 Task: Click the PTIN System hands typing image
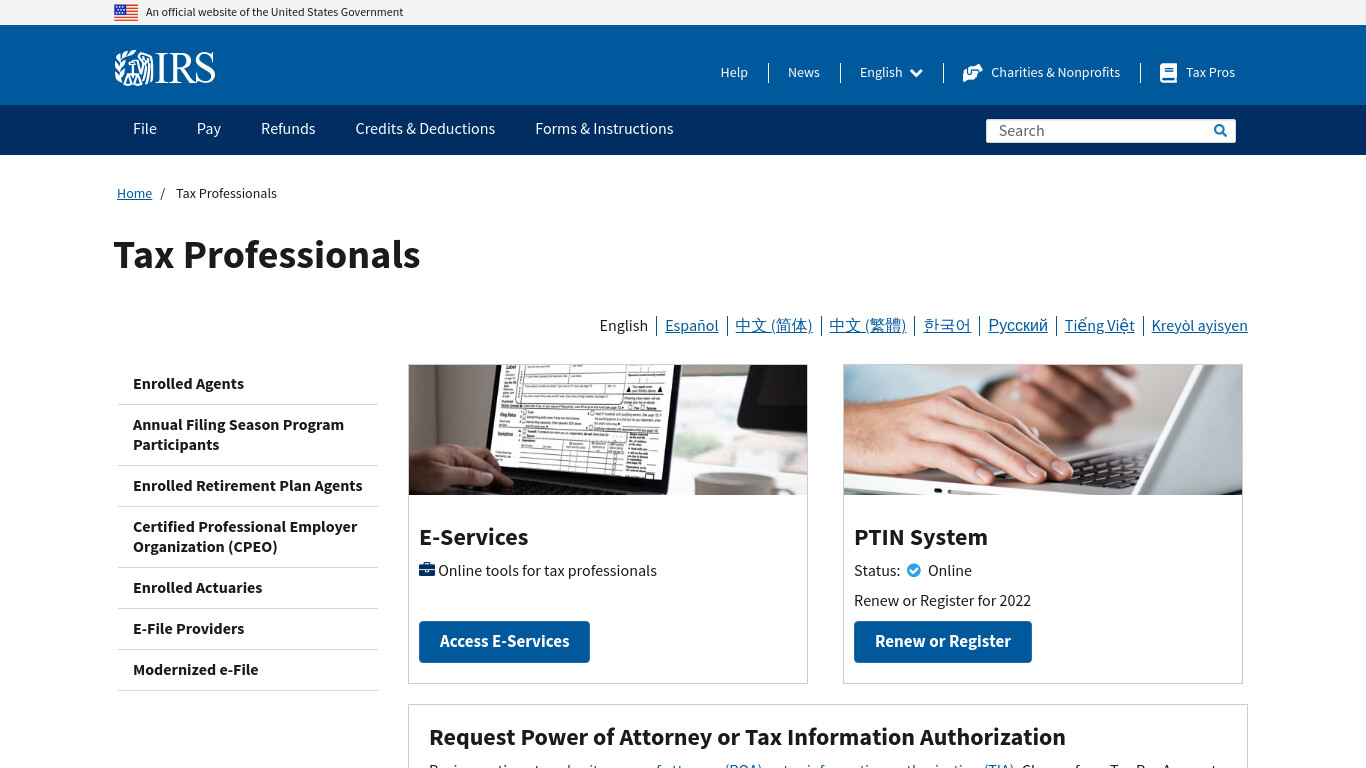pyautogui.click(x=1043, y=430)
